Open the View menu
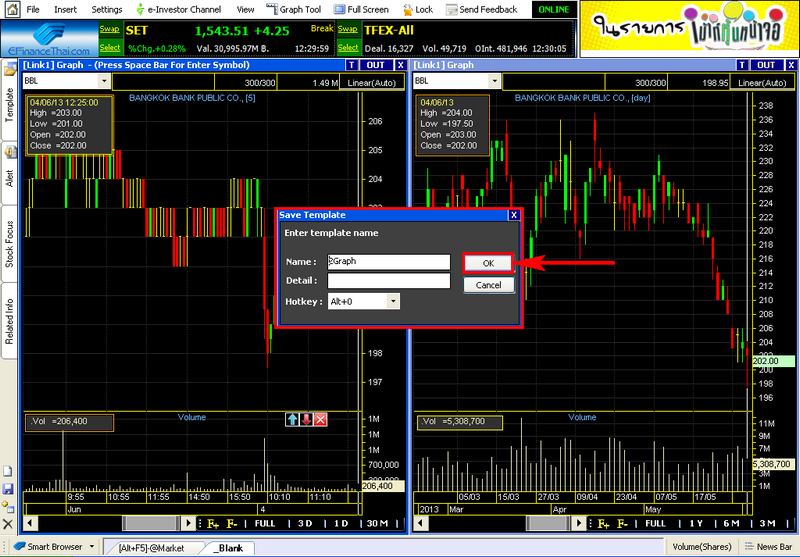 tap(245, 9)
